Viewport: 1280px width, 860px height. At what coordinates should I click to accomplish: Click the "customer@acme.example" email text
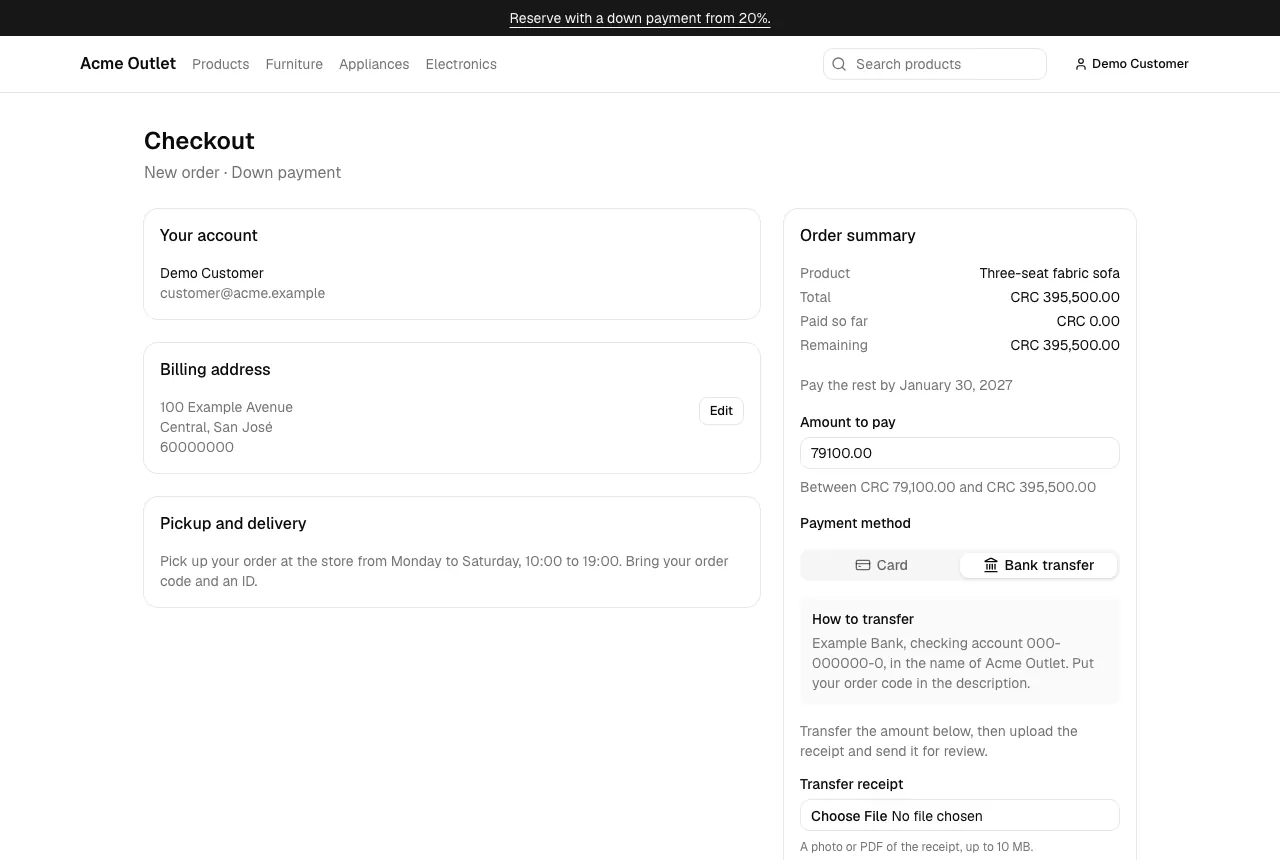(x=242, y=293)
